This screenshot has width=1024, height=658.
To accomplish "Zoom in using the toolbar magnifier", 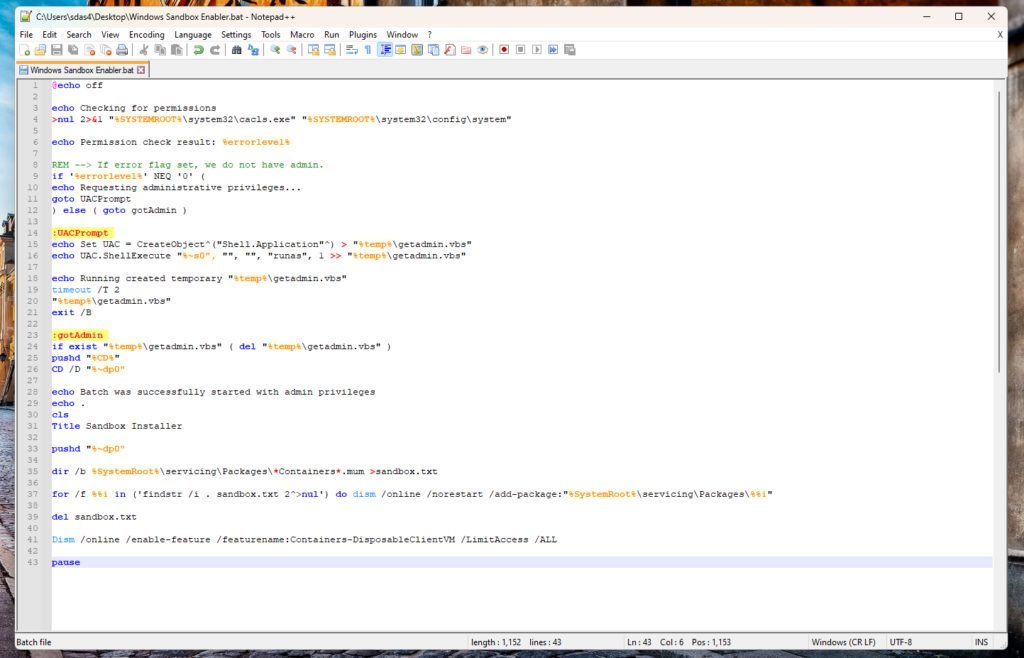I will coord(276,50).
